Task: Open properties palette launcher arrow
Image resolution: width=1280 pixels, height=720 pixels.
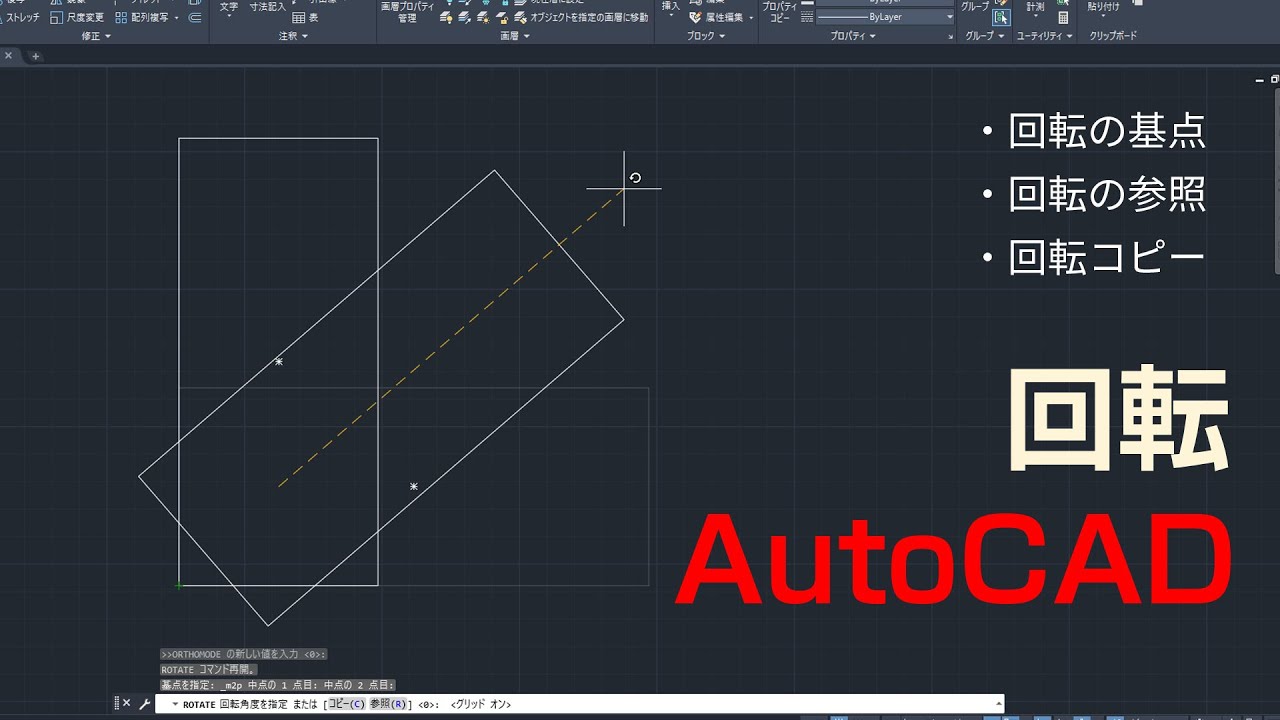Action: click(951, 37)
